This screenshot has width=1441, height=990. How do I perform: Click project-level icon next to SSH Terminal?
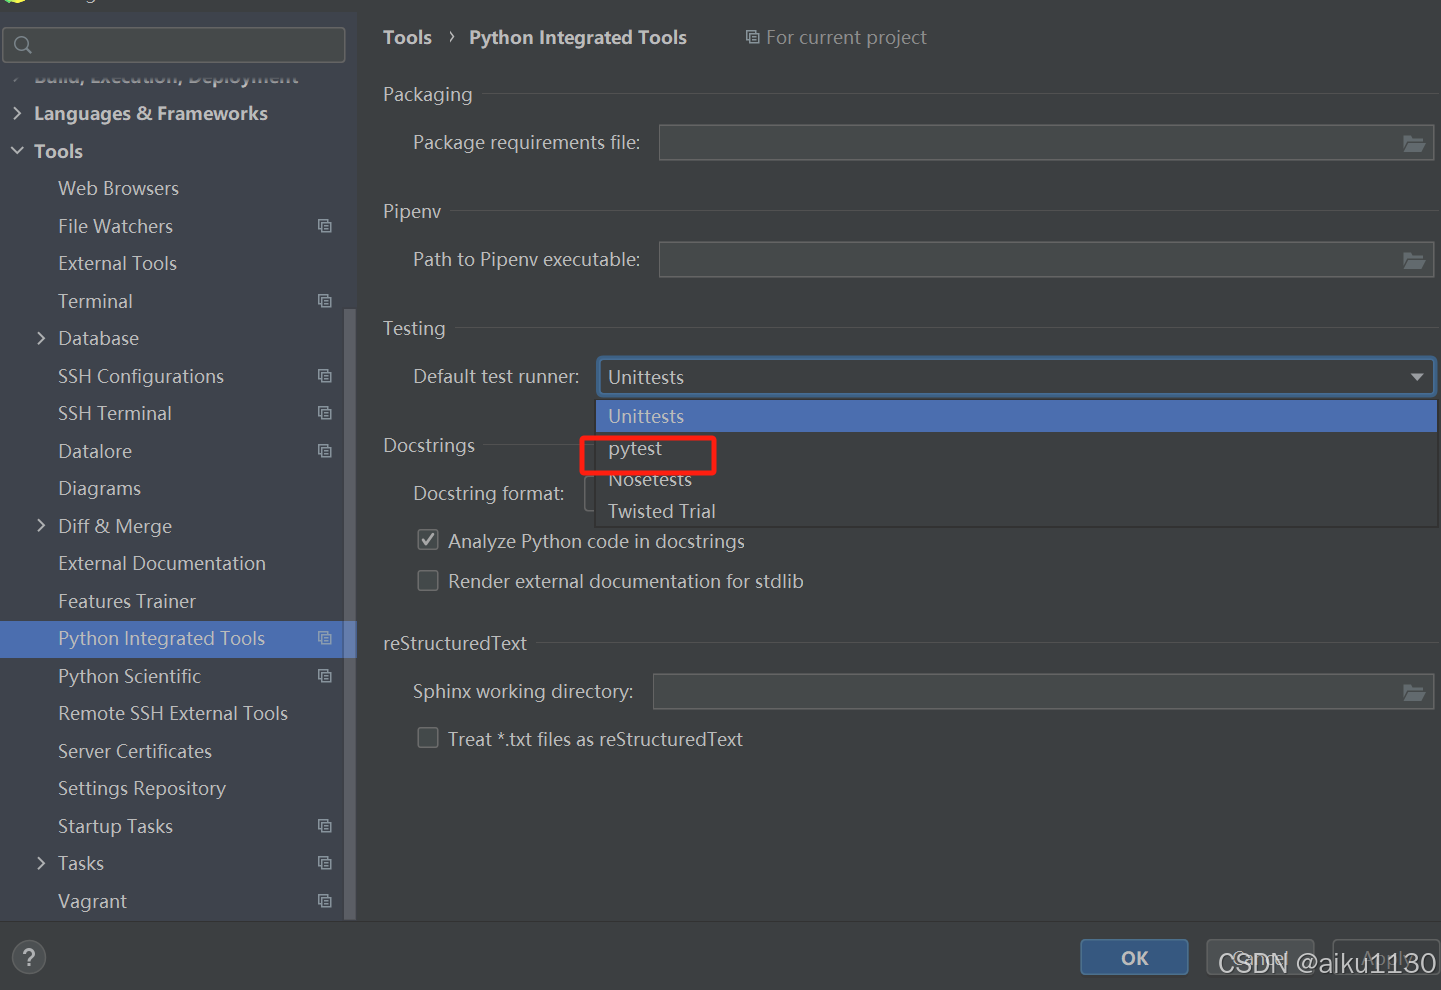tap(325, 413)
